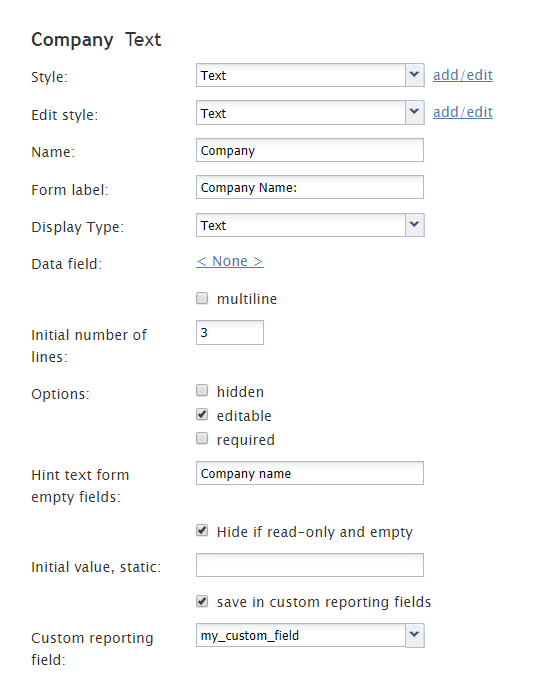Enable the multiline checkbox
536x678 pixels.
point(202,298)
